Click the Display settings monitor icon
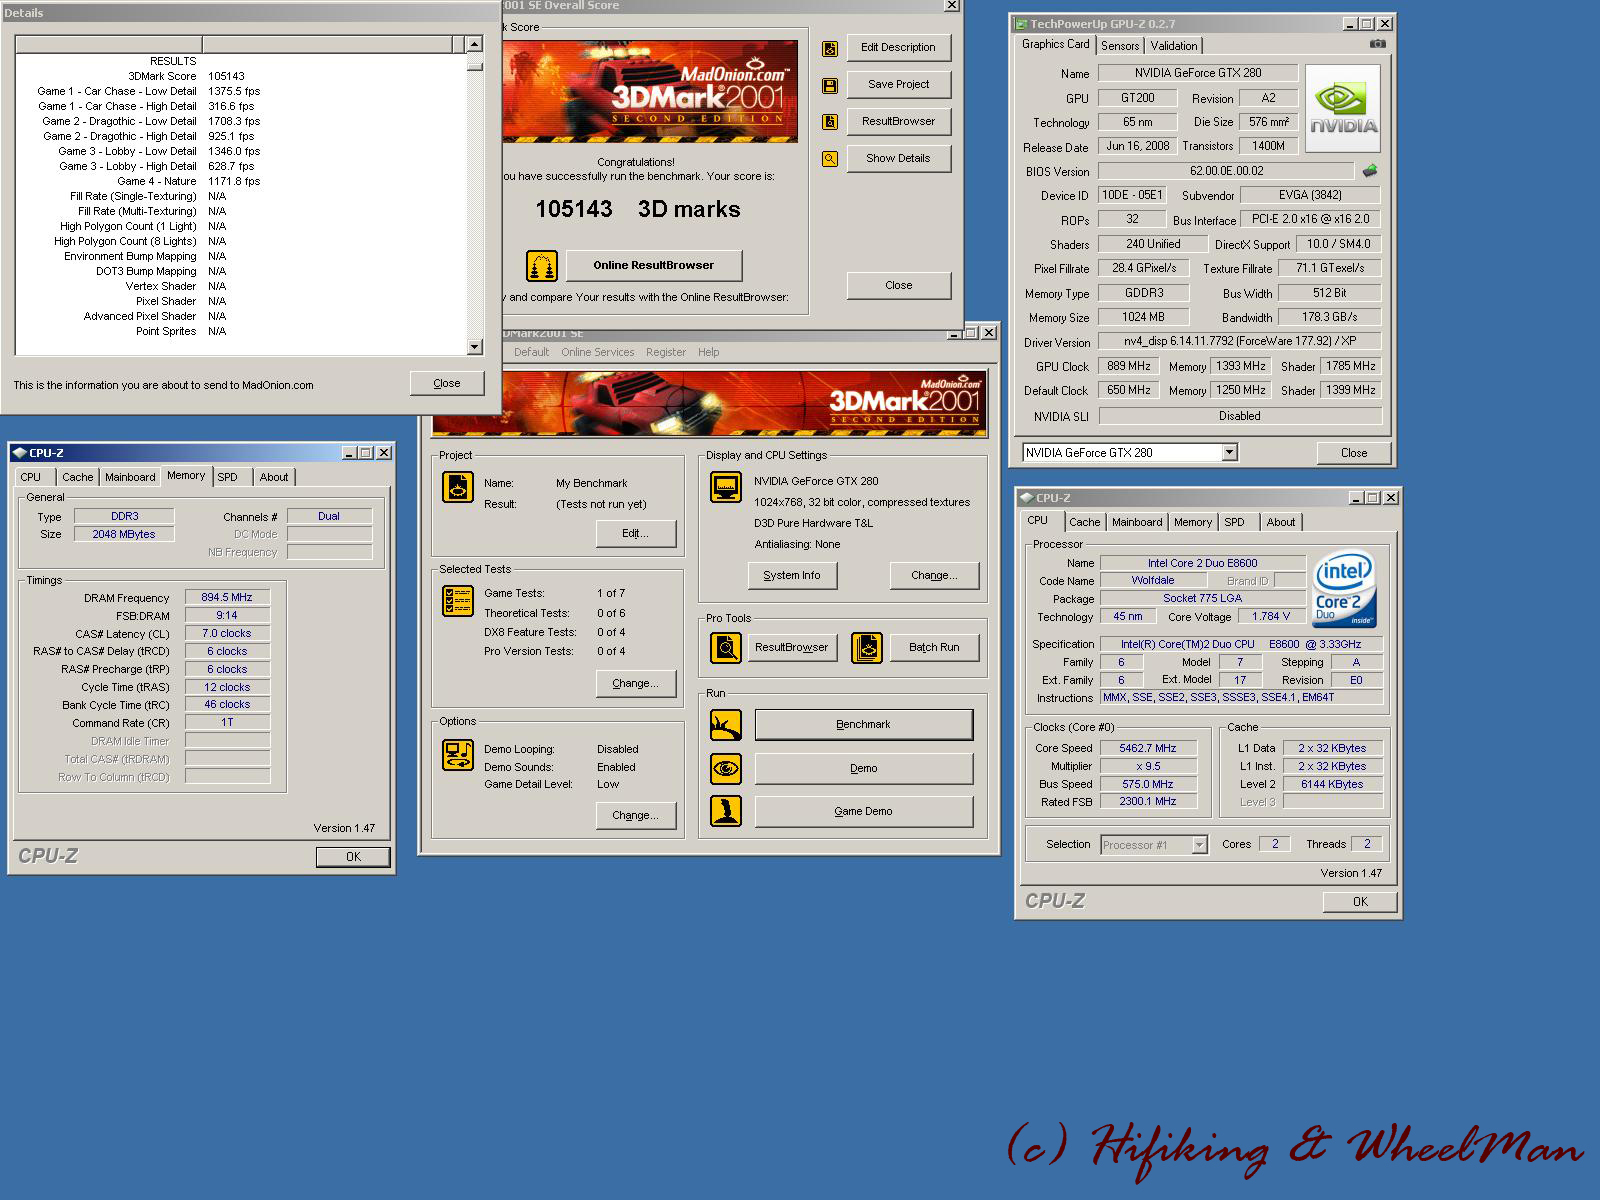The image size is (1600, 1200). pos(726,487)
